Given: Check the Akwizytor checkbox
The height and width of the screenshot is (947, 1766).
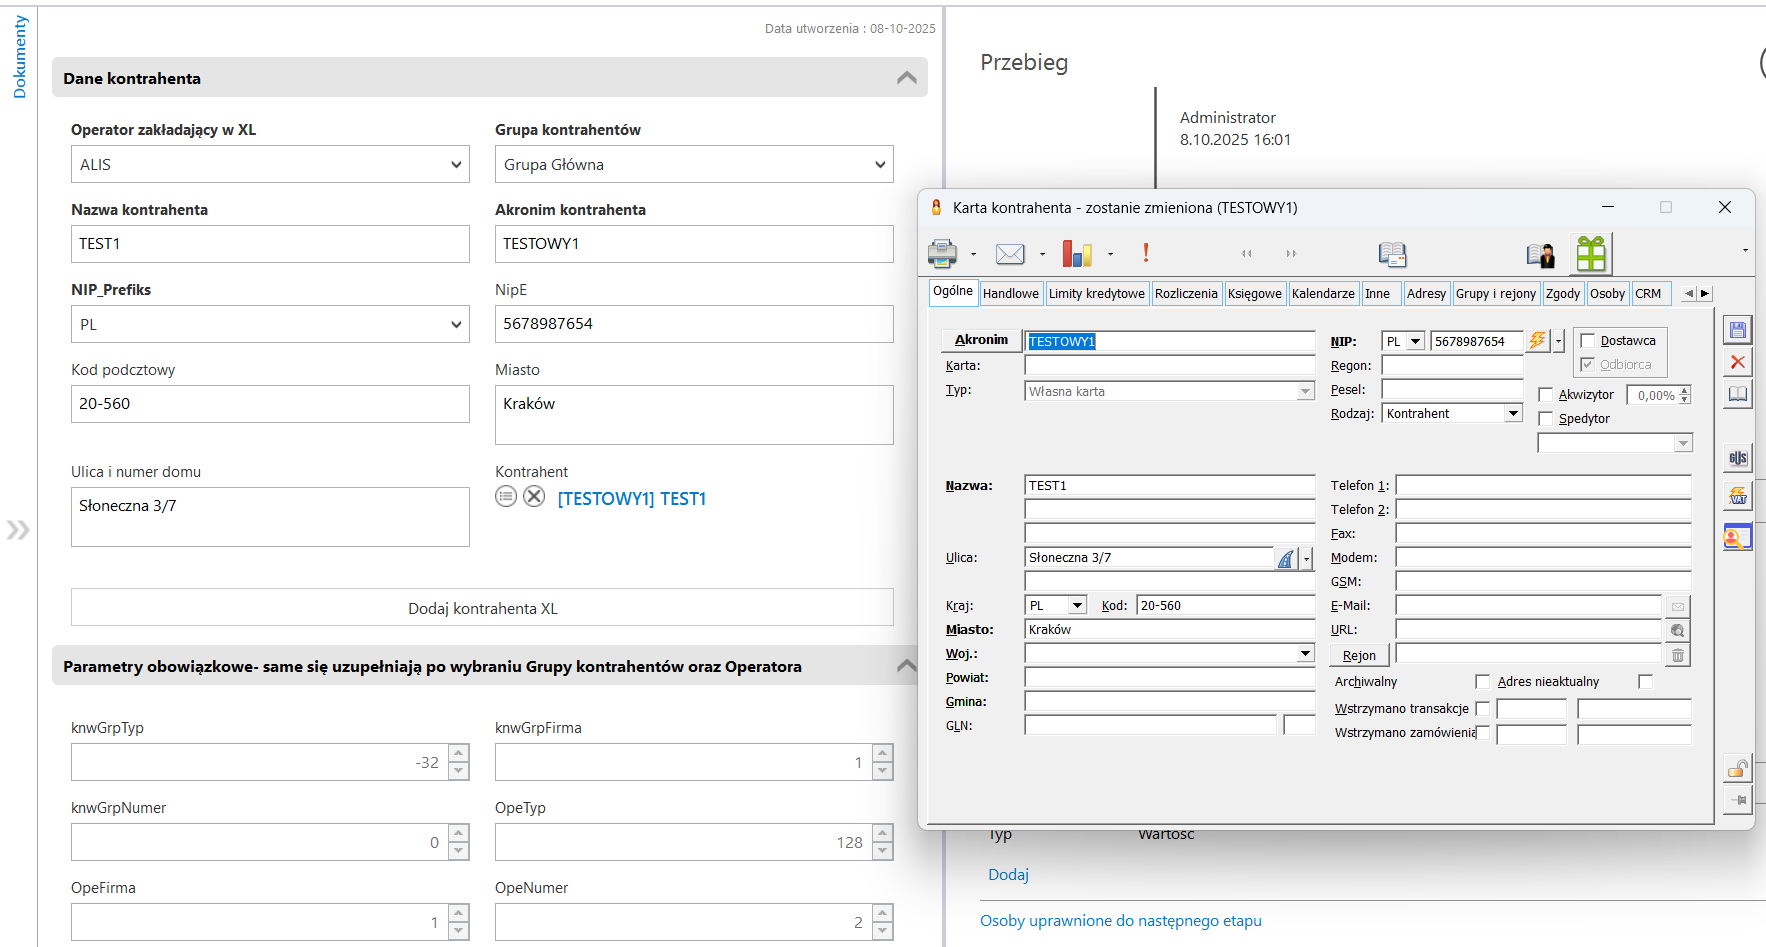Looking at the screenshot, I should (x=1546, y=395).
